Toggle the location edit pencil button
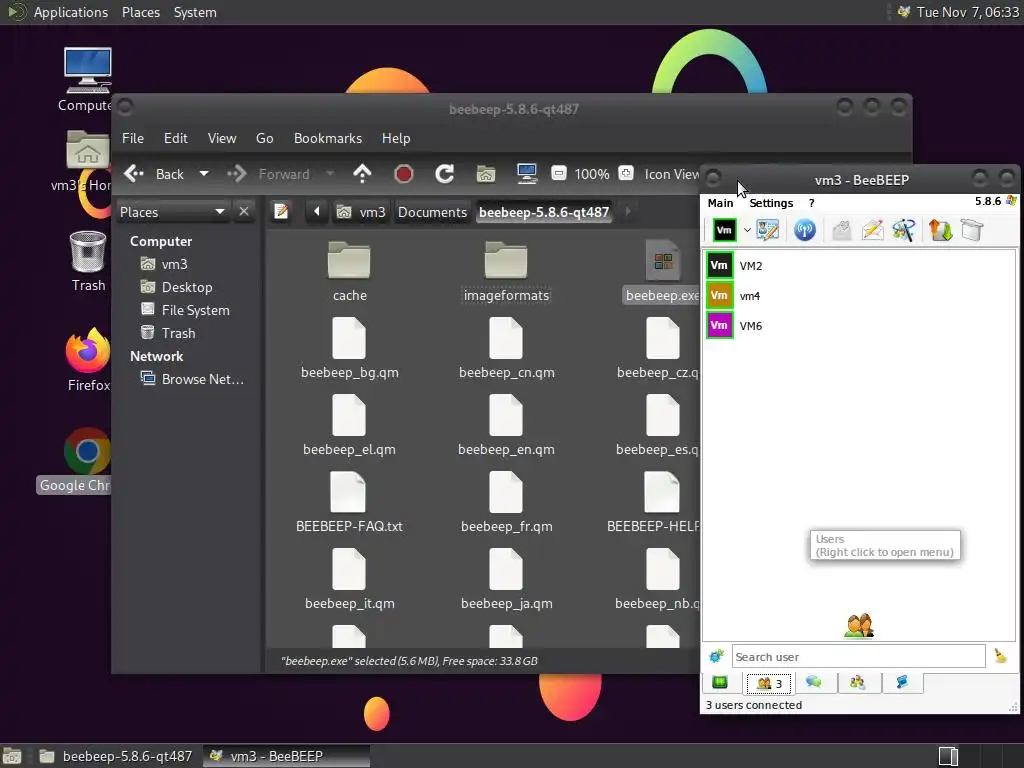Screen dimensions: 1024x768 [281, 212]
